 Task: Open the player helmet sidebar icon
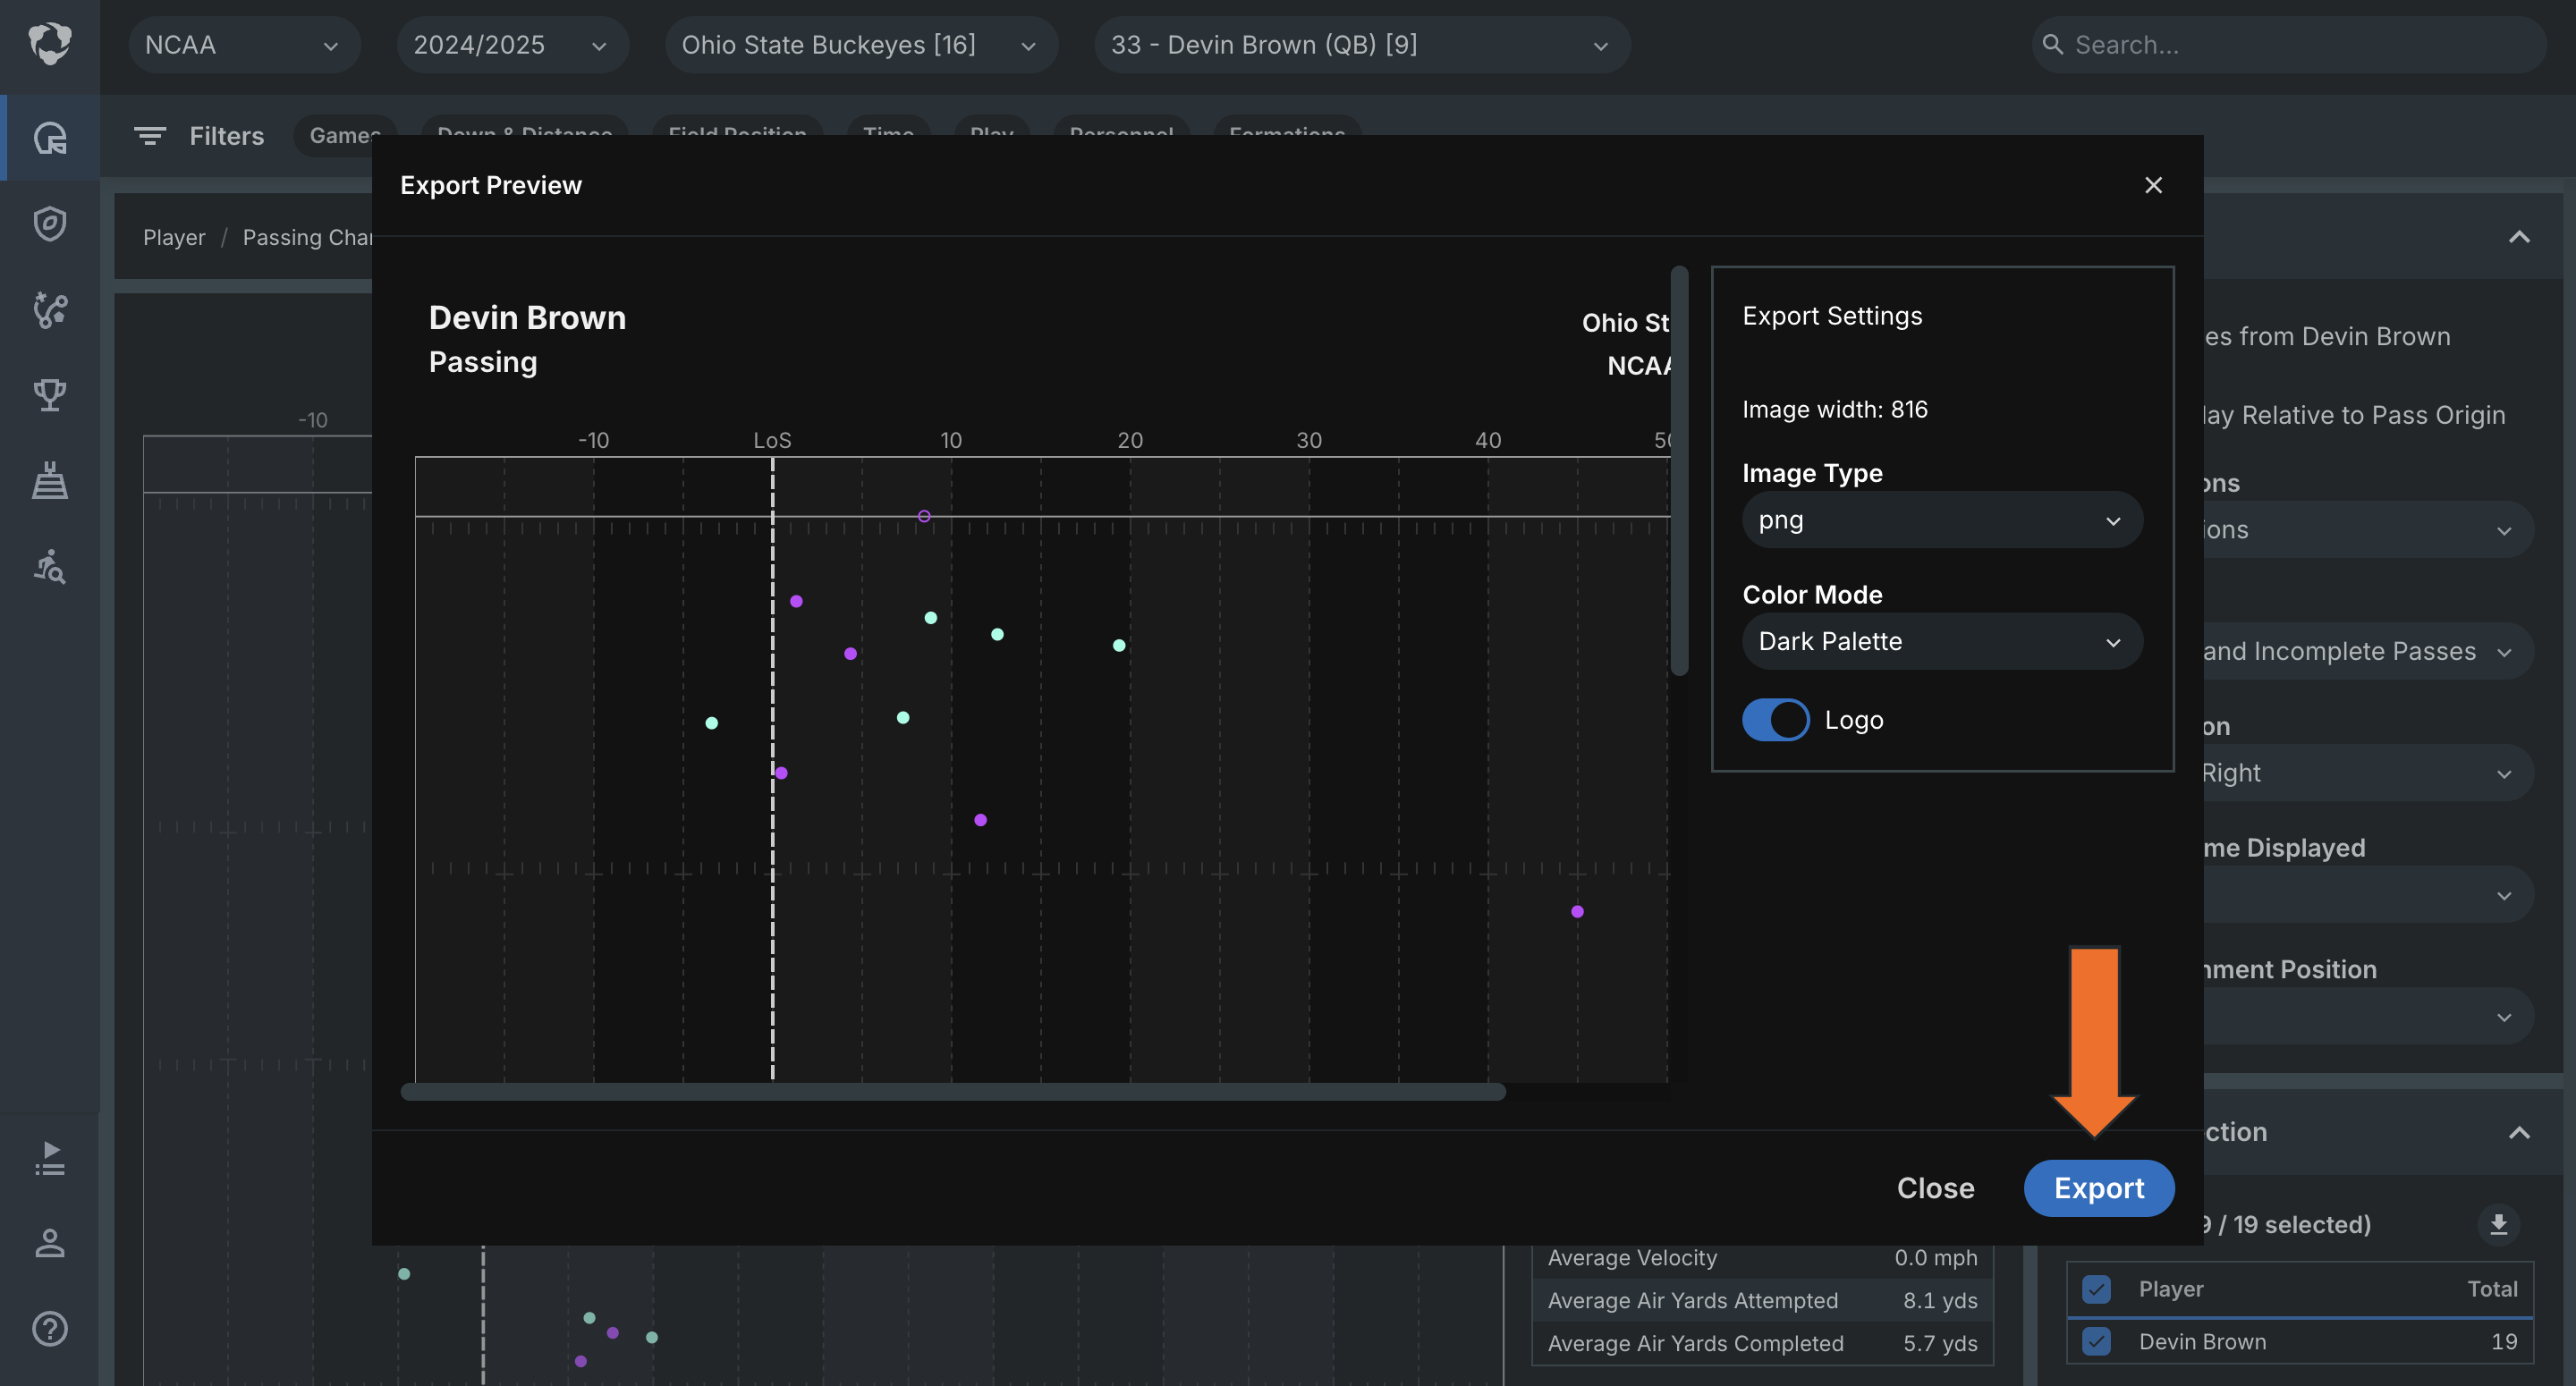pos(49,137)
